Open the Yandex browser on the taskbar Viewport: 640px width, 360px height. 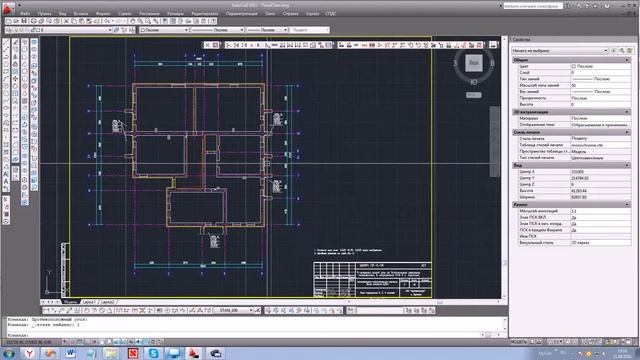(29, 353)
